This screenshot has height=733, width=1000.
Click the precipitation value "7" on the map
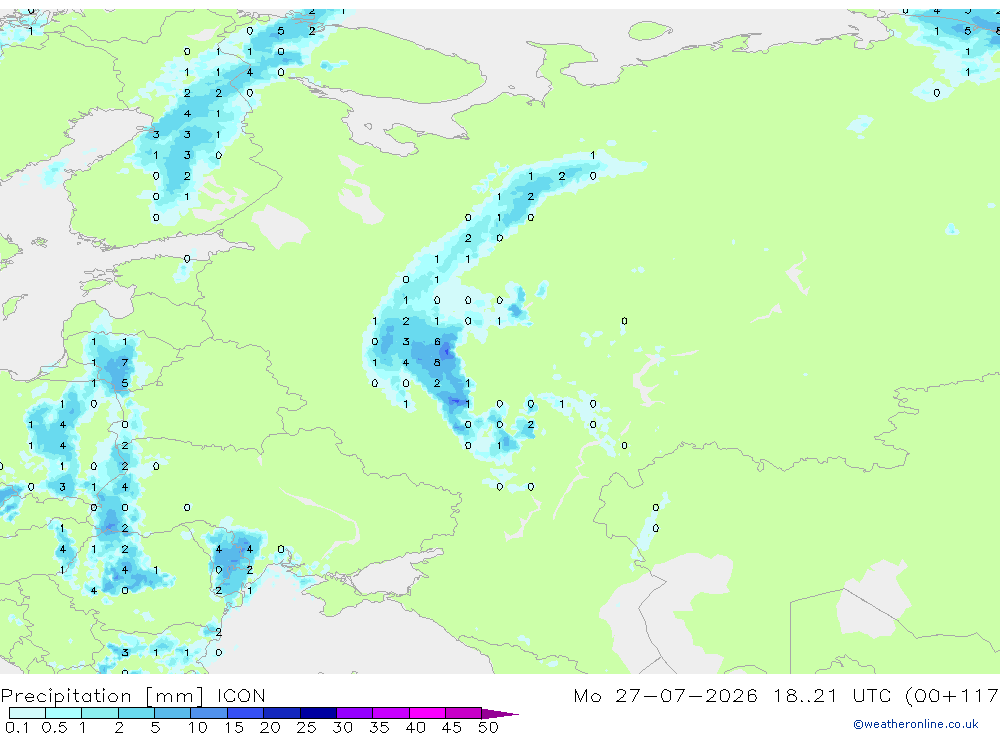[x=124, y=362]
